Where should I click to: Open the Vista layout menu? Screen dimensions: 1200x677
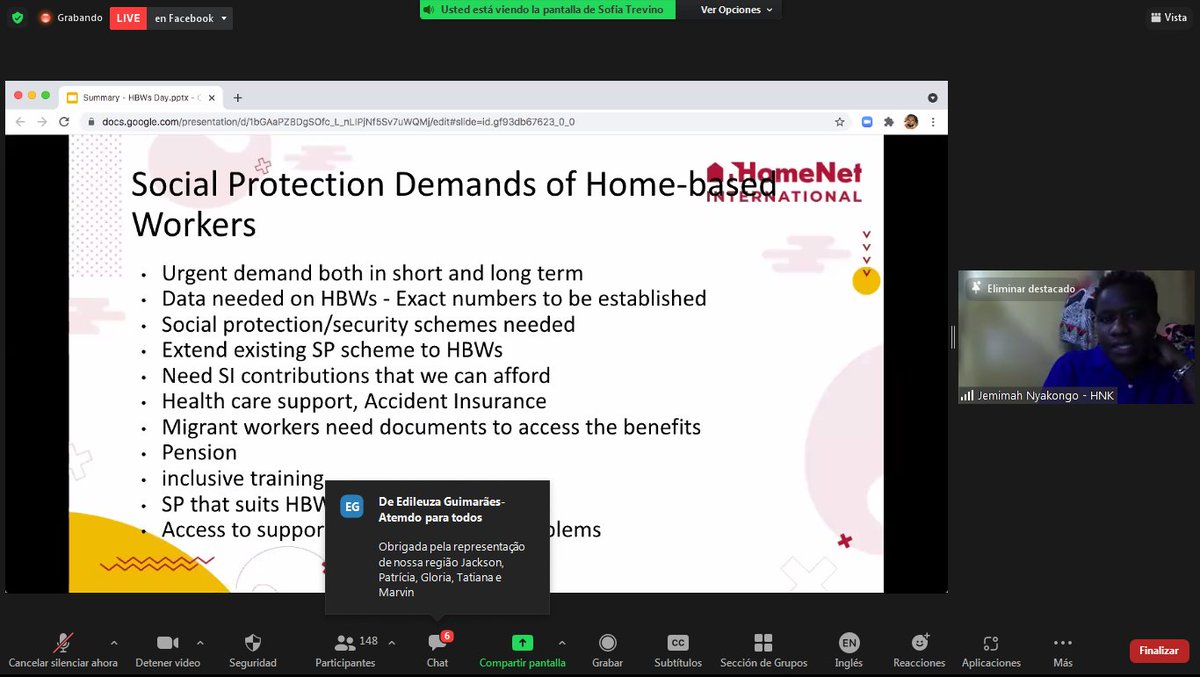pos(1168,18)
